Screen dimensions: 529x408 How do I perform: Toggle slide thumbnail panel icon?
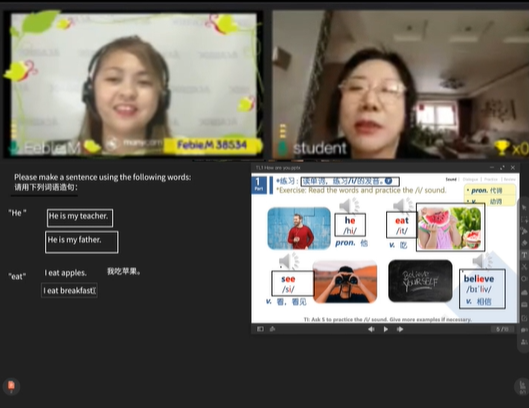click(x=260, y=329)
